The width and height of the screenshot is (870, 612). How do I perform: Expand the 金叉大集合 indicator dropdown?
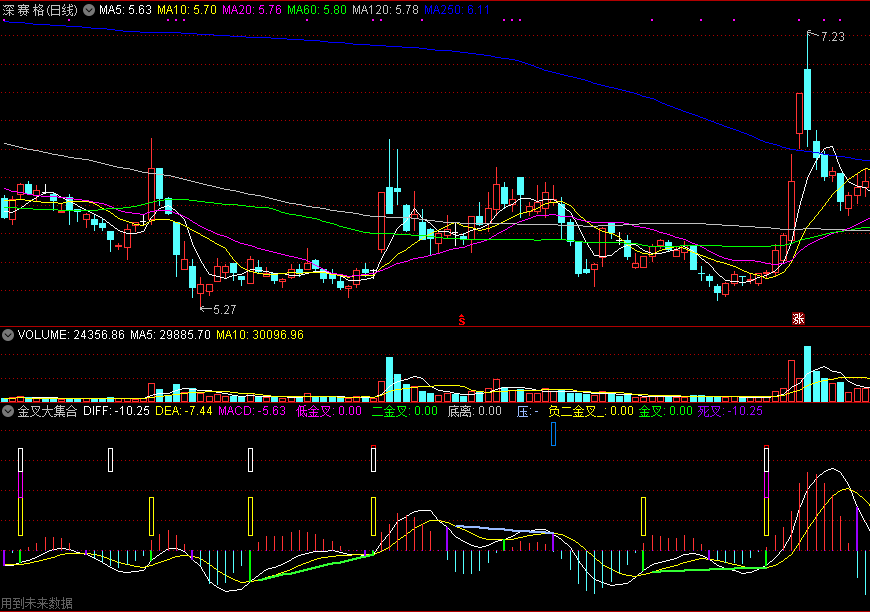[8, 411]
